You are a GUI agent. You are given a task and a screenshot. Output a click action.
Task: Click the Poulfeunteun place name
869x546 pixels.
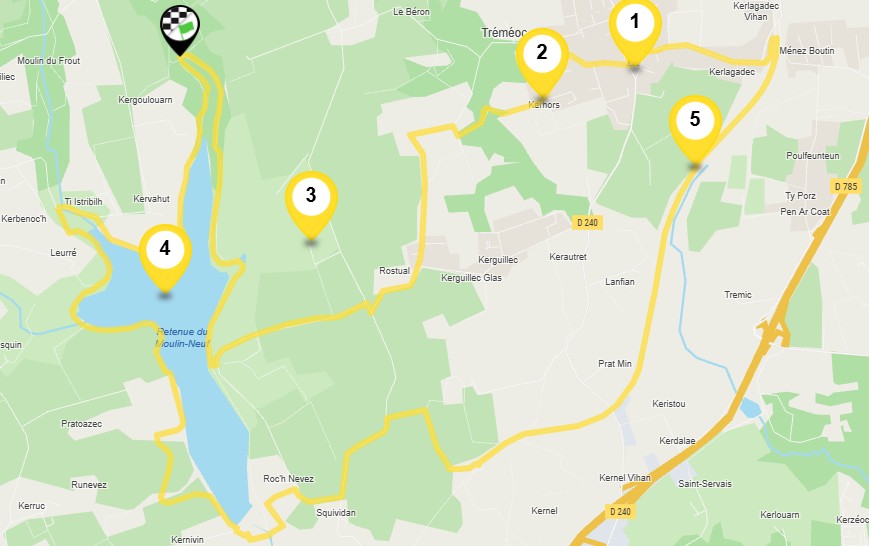812,156
